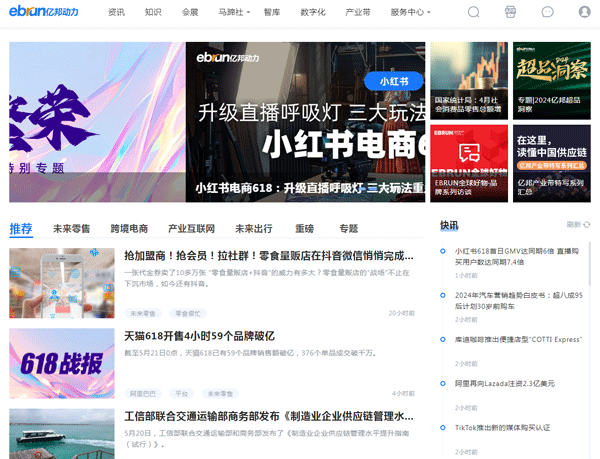Open article 抢加盟商！抢会员！拉社群

coord(269,256)
